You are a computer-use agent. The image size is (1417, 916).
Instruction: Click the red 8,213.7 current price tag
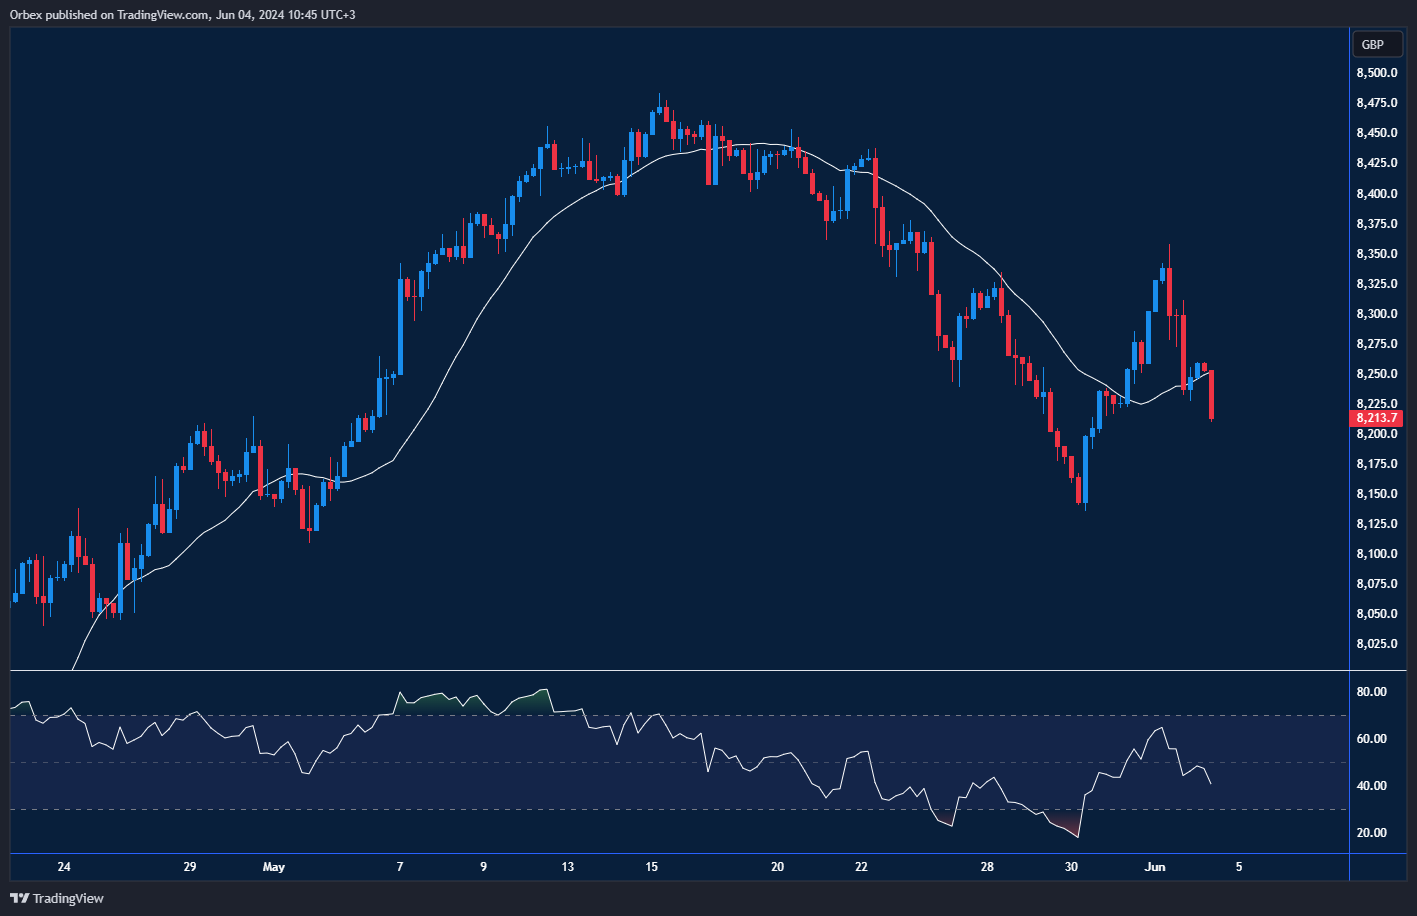(1377, 418)
